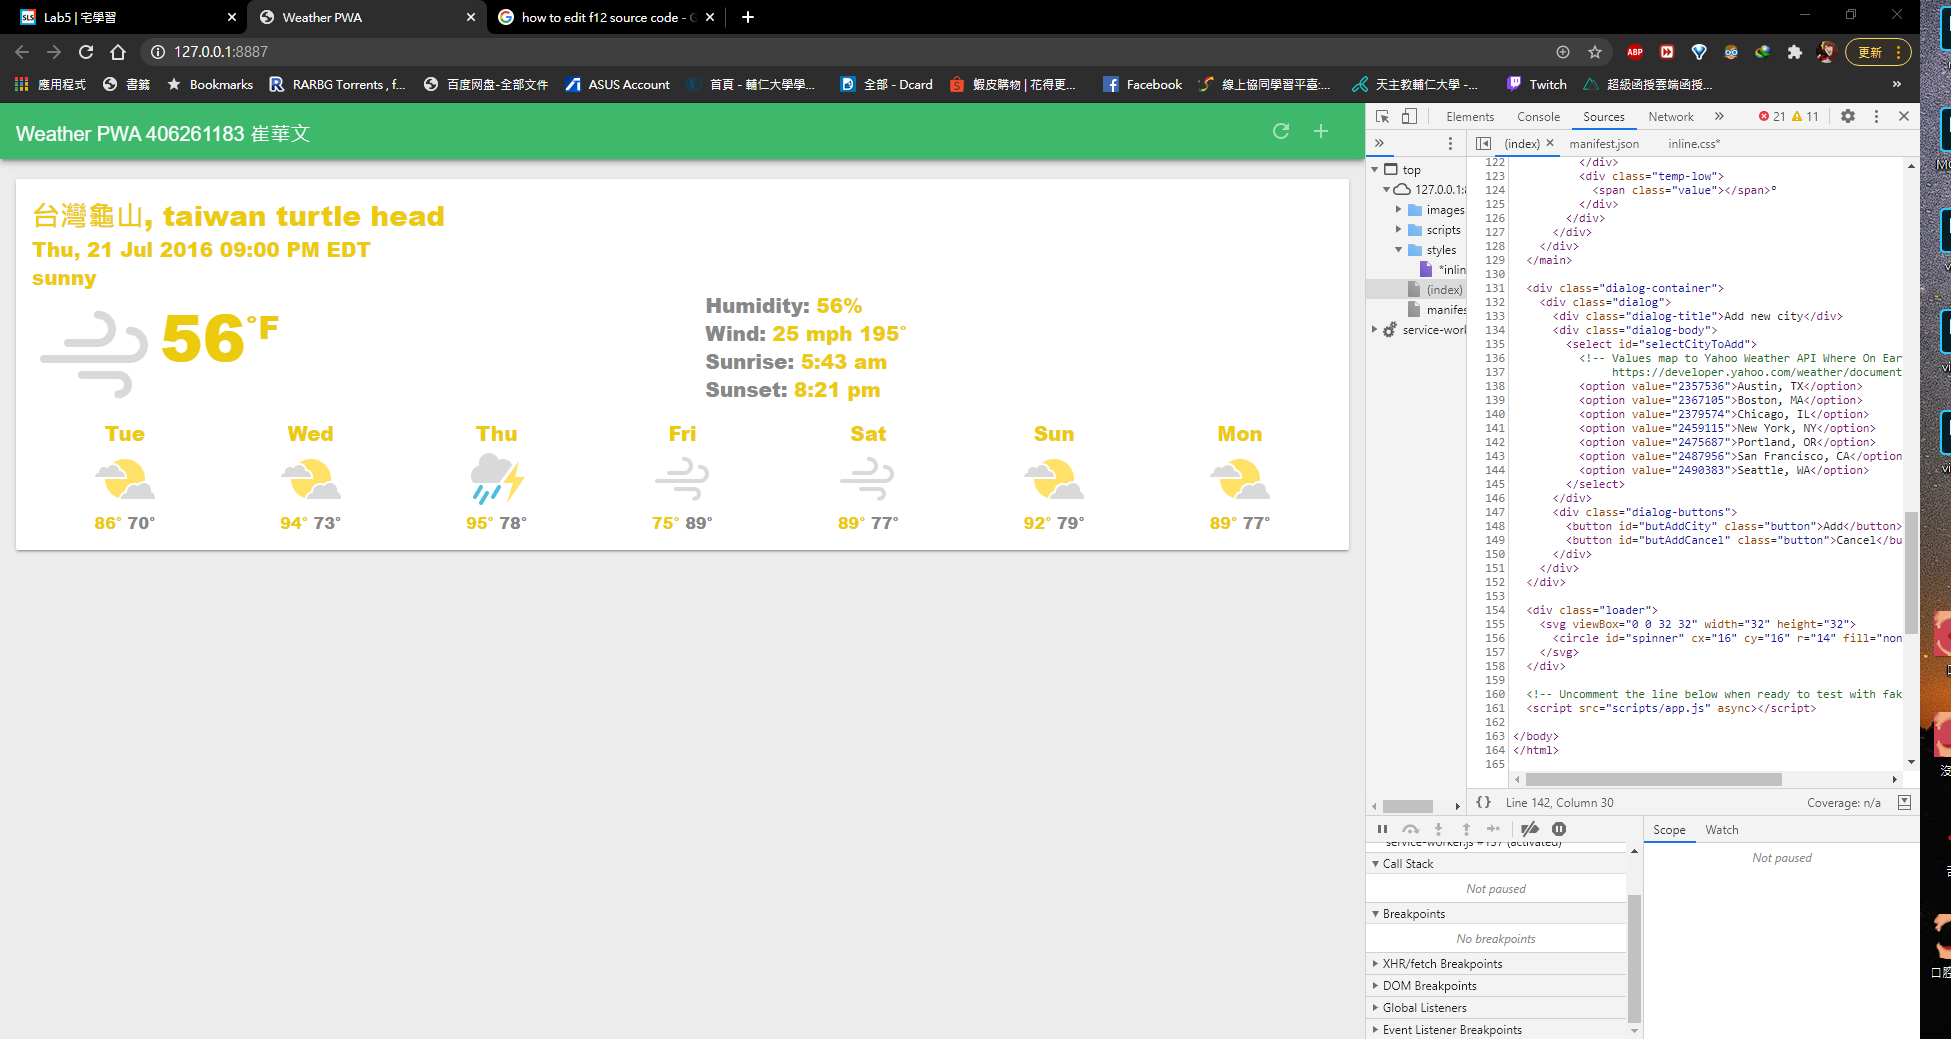Select manifest file in the tree

[1436, 309]
